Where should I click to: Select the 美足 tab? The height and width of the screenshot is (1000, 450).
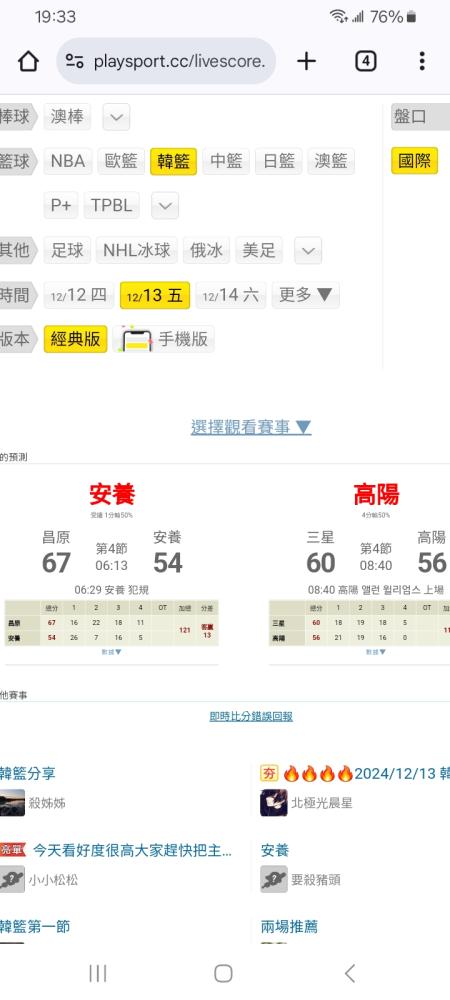point(259,251)
